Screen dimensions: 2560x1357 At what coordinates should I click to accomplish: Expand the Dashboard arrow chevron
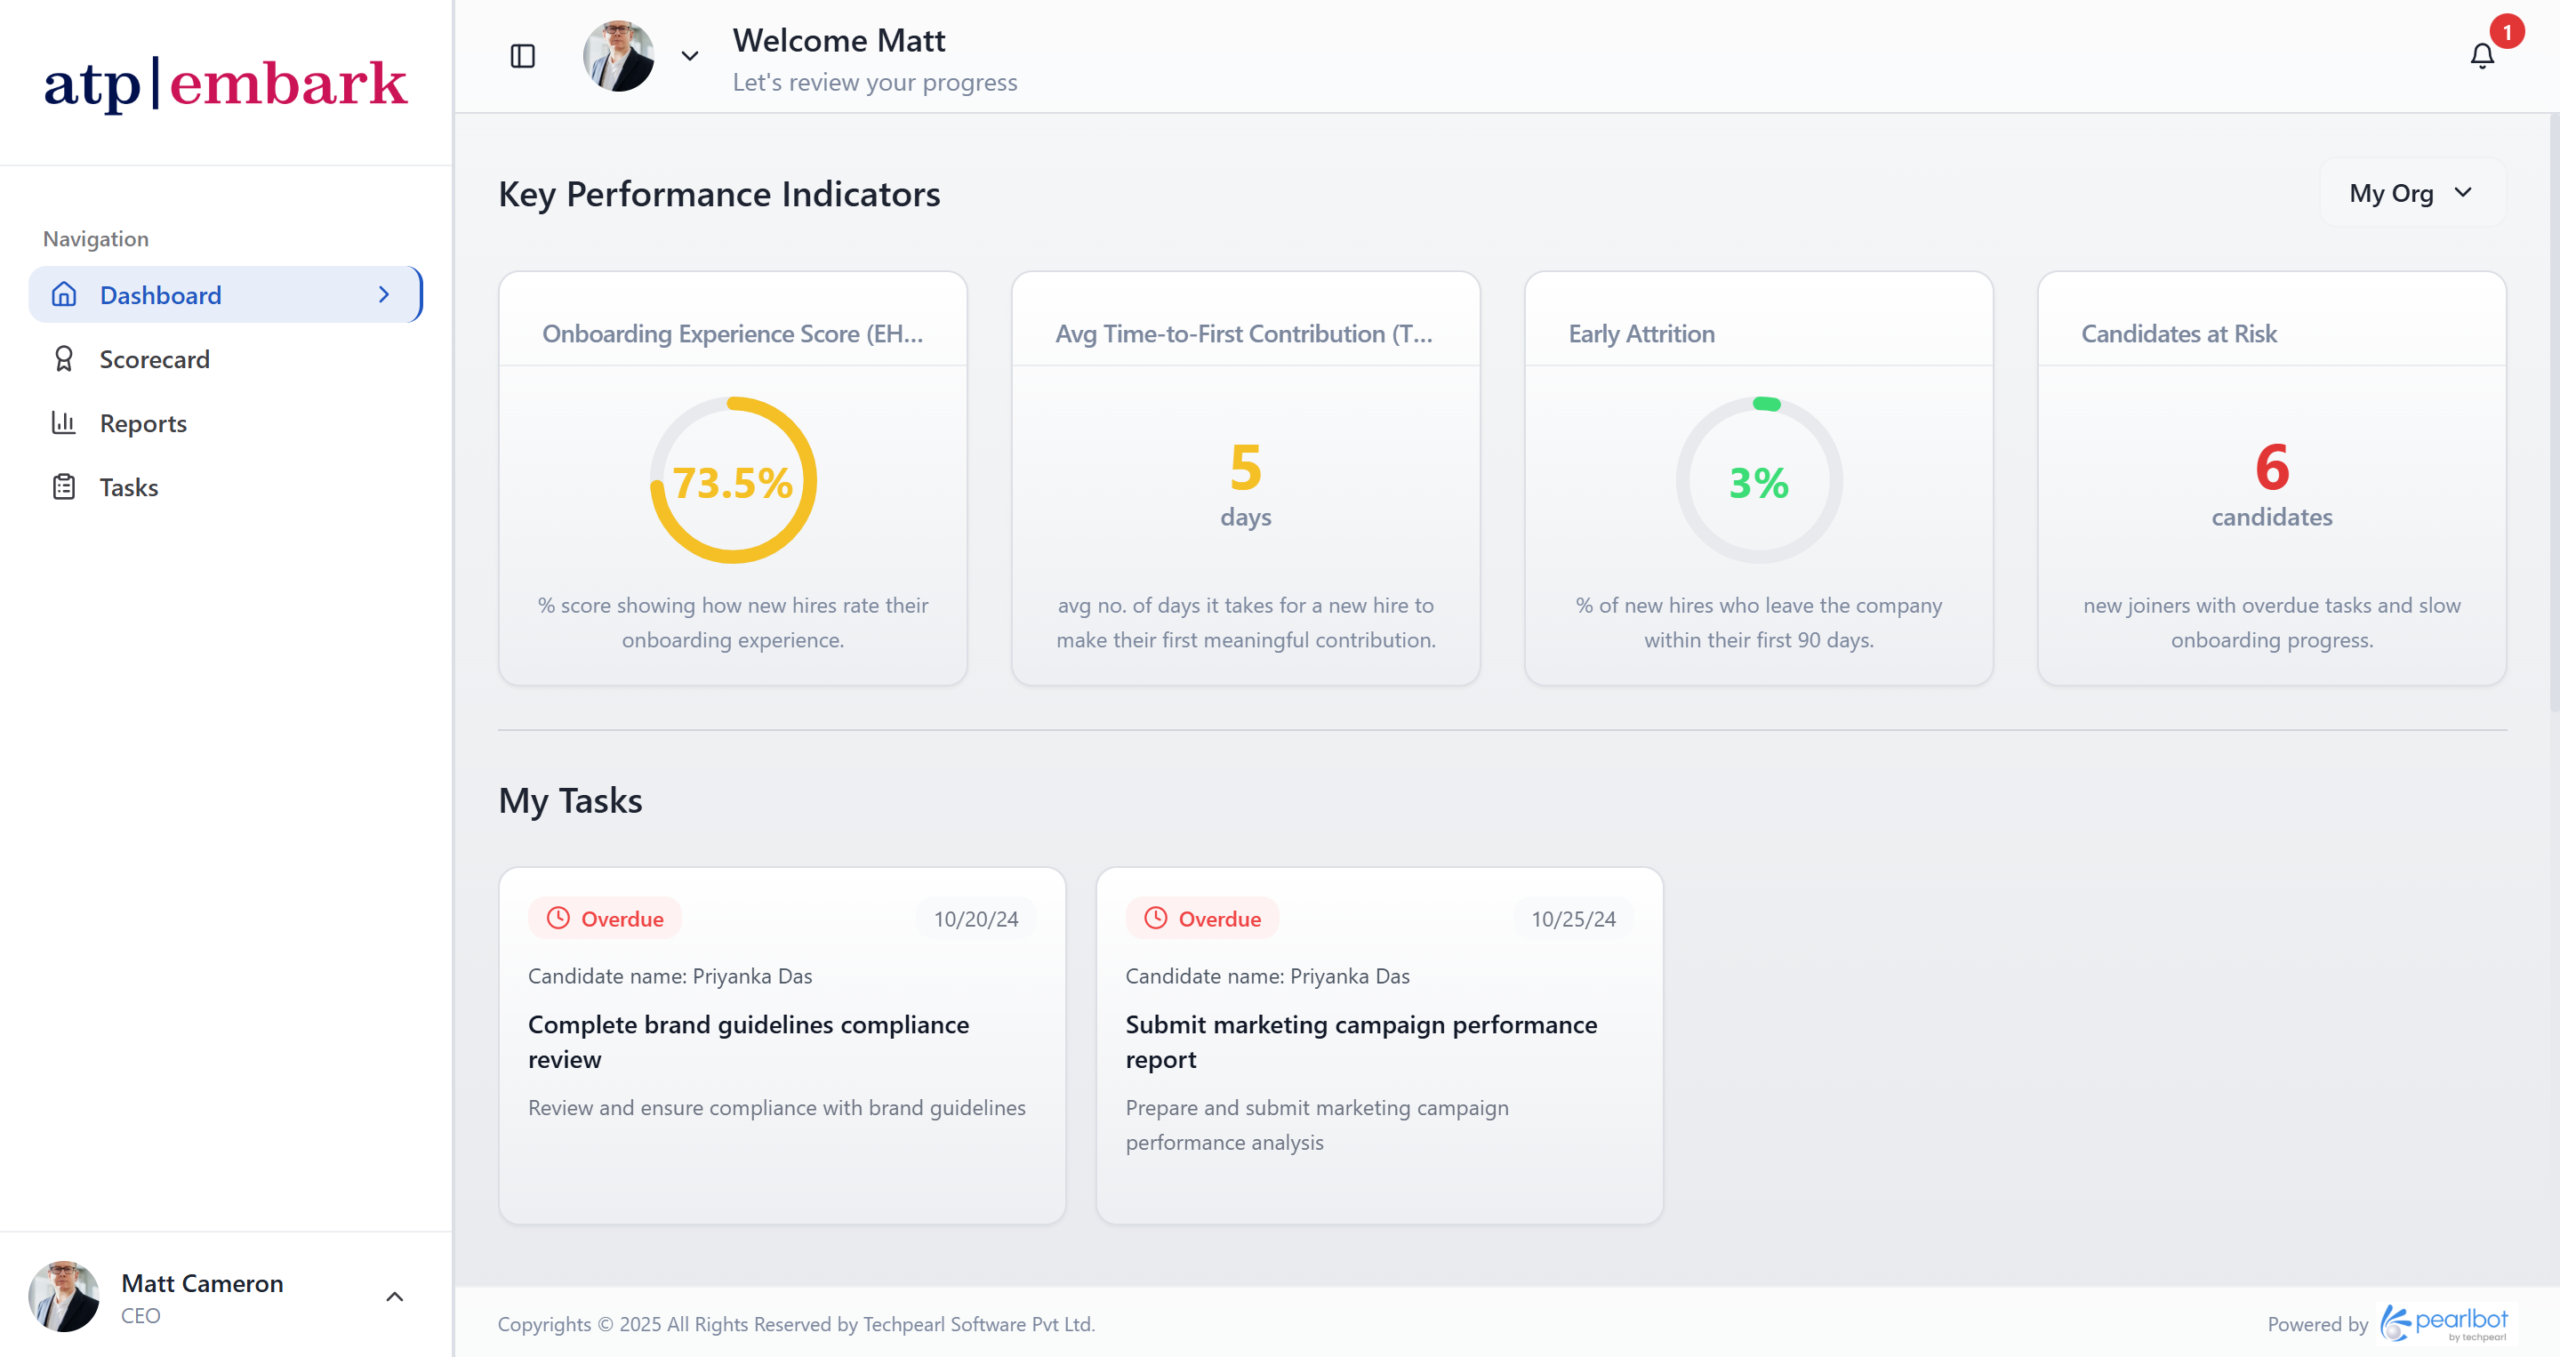click(x=384, y=294)
